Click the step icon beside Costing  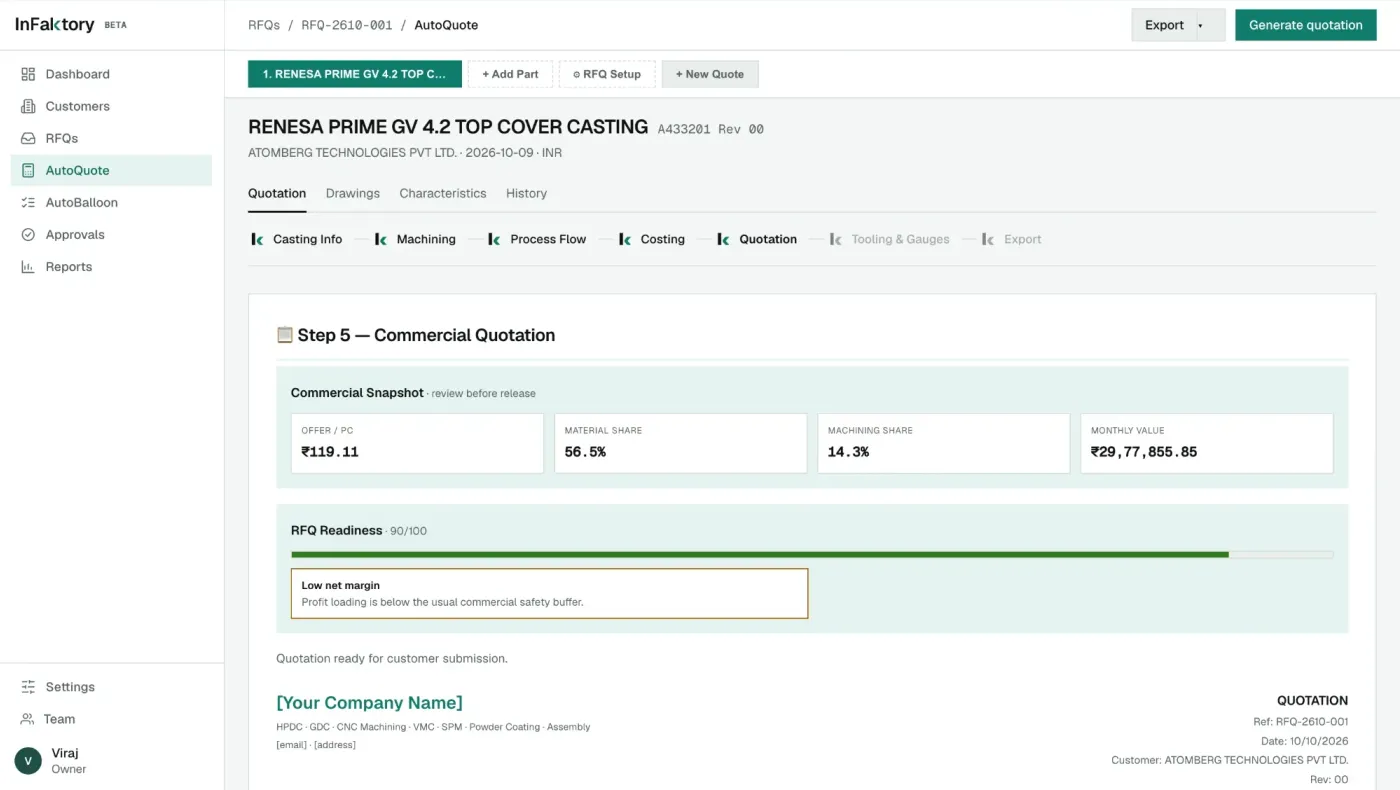coord(625,239)
